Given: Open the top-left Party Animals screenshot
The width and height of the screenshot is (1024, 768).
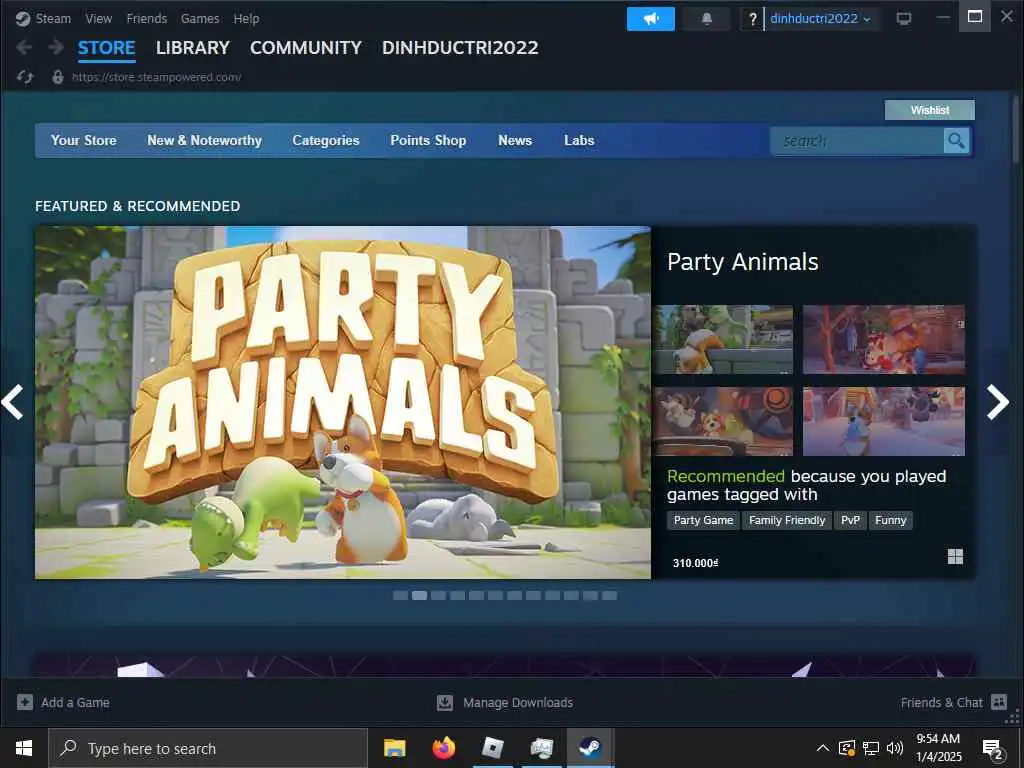Looking at the screenshot, I should click(x=724, y=340).
